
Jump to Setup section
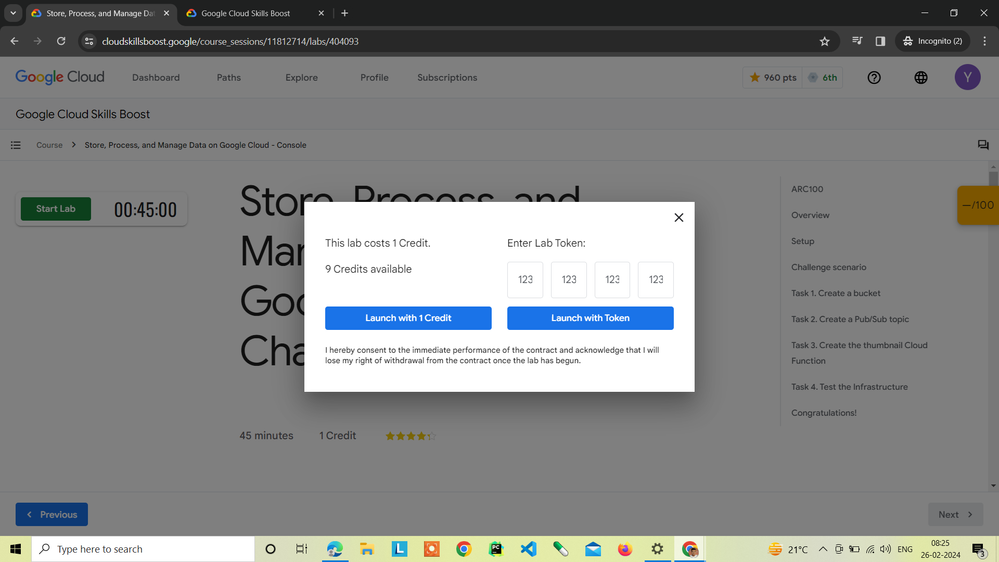coord(802,241)
